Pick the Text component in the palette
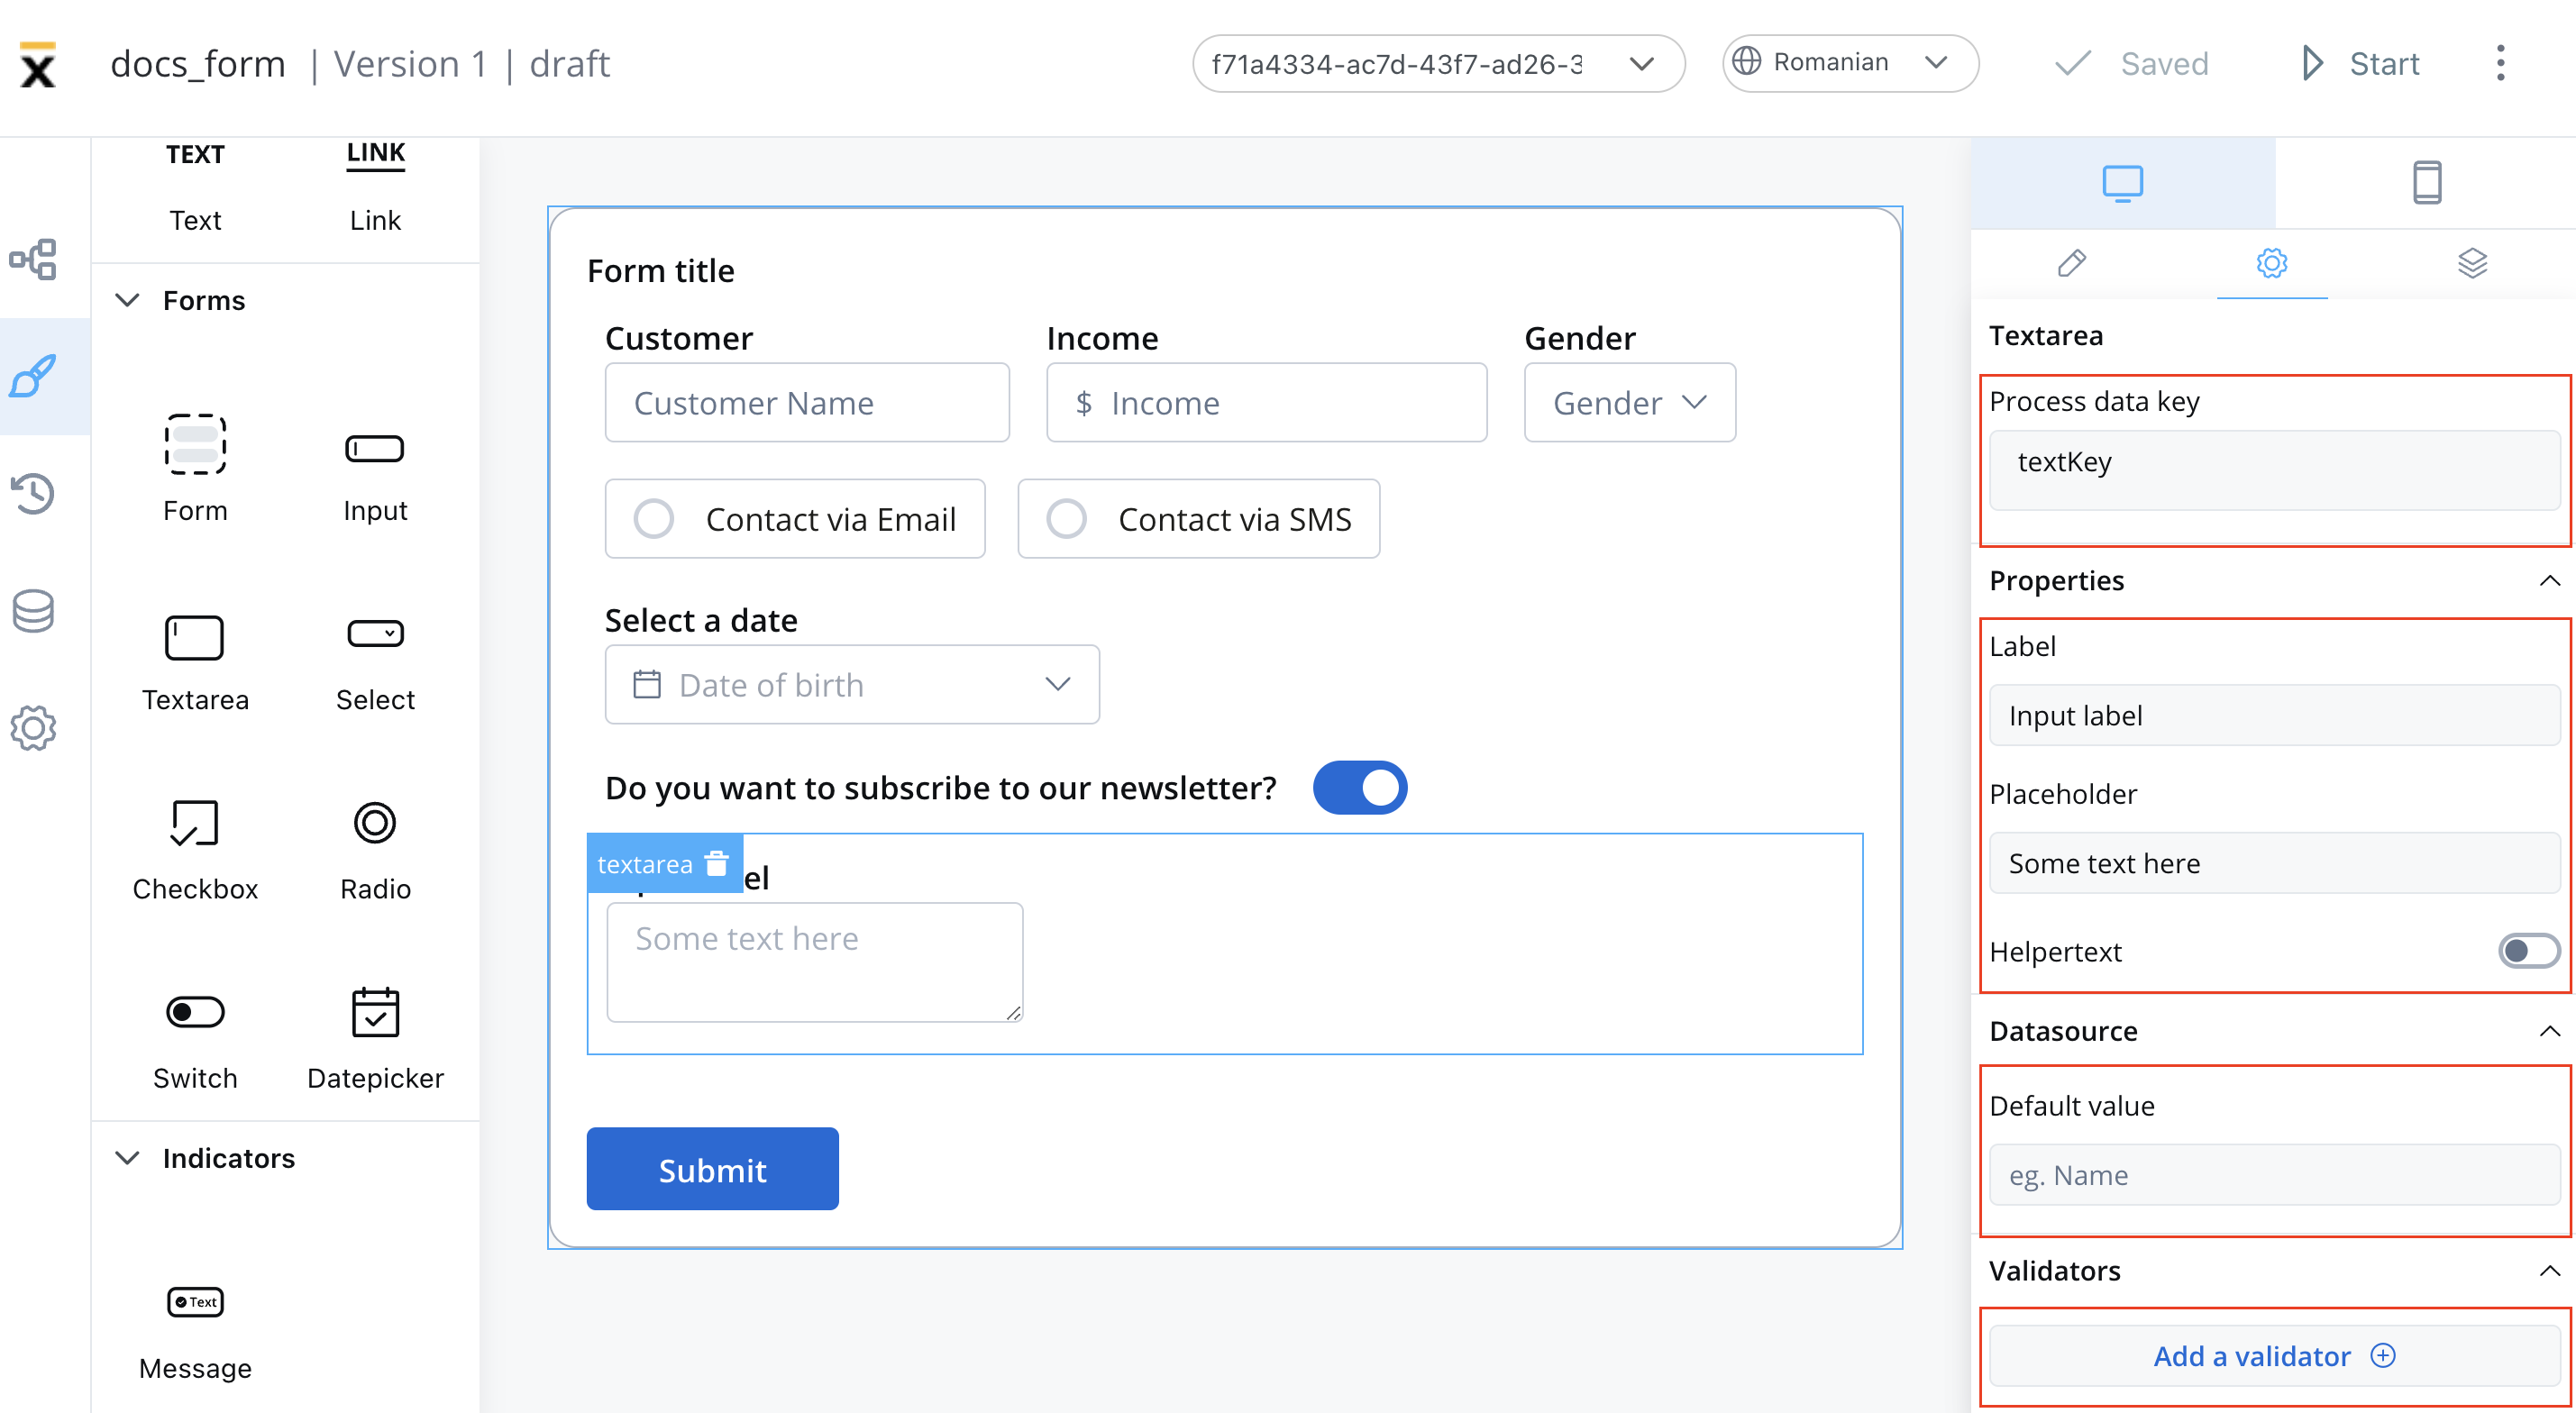Image resolution: width=2576 pixels, height=1413 pixels. [195, 186]
